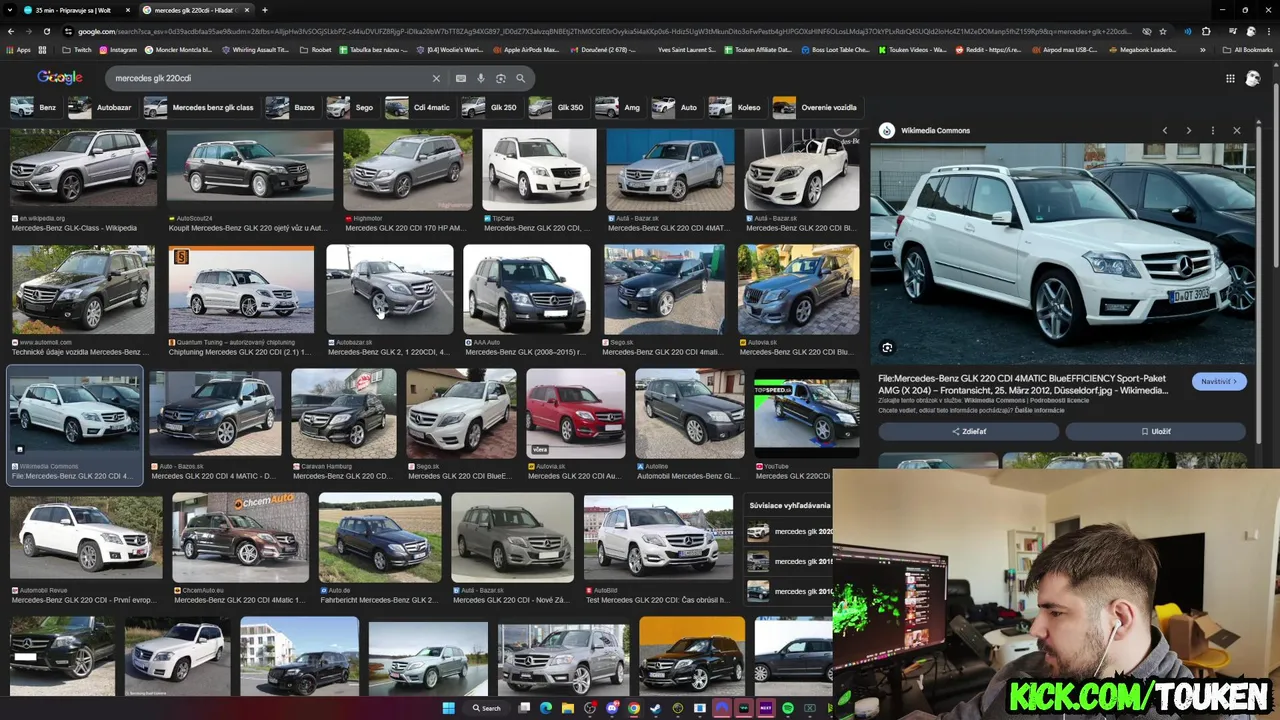Expand hidden bookmarks overflow chevron

1203,49
